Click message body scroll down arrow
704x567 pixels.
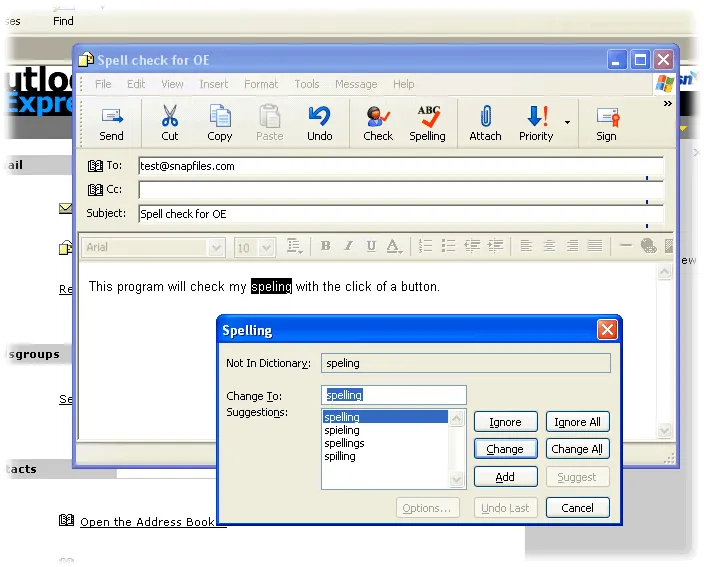(664, 431)
